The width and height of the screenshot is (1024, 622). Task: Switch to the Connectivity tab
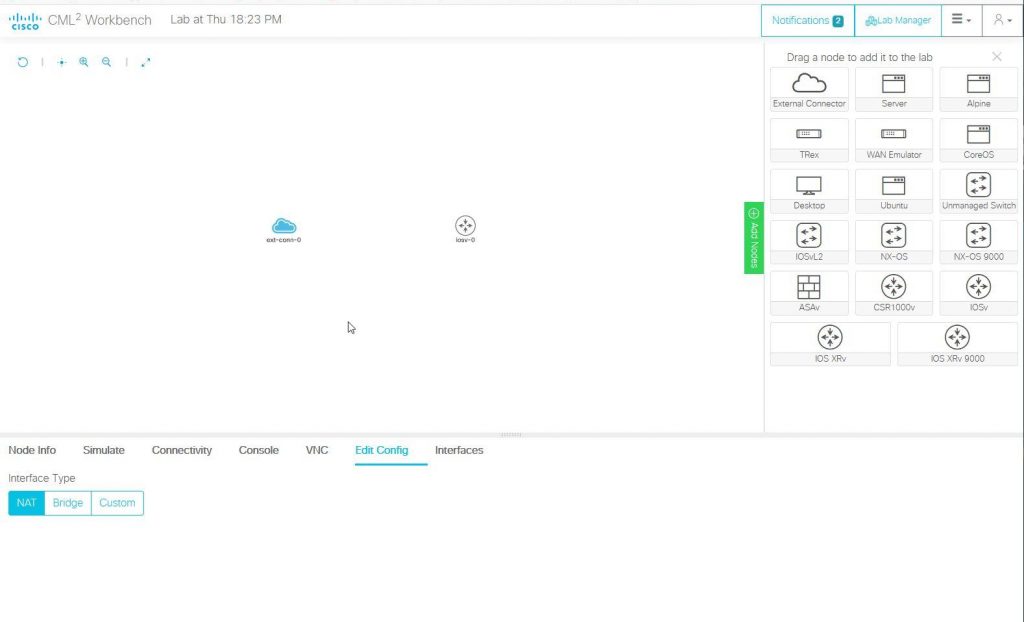coord(182,450)
